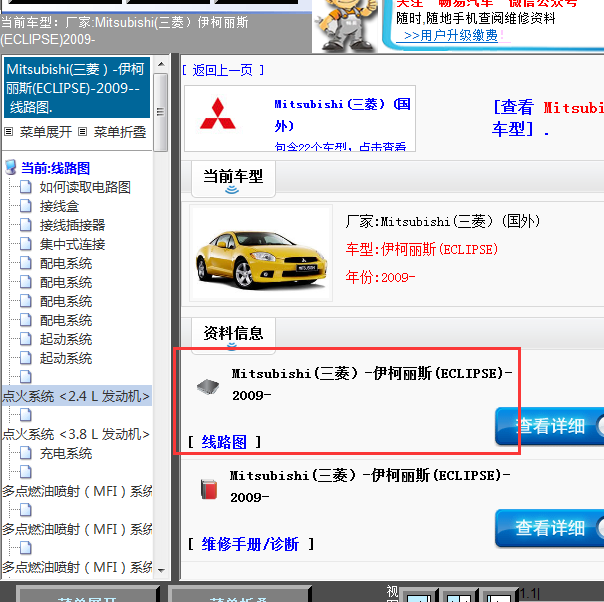Click the gray bar text 当前车型: 厂家:Mitsubishi
Viewport: 604px width, 602px height.
(x=125, y=31)
